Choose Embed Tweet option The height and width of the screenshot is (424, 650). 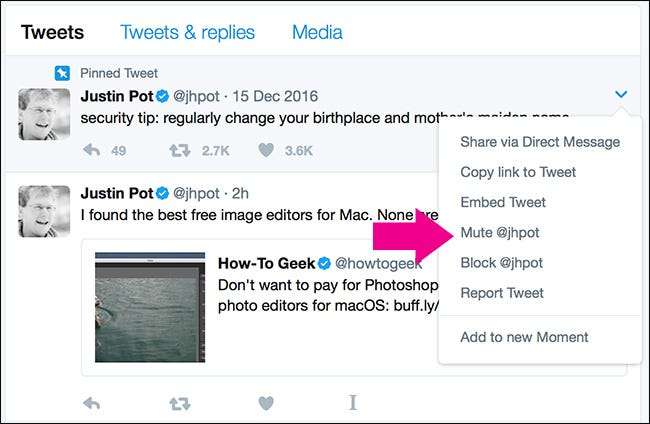pyautogui.click(x=503, y=202)
